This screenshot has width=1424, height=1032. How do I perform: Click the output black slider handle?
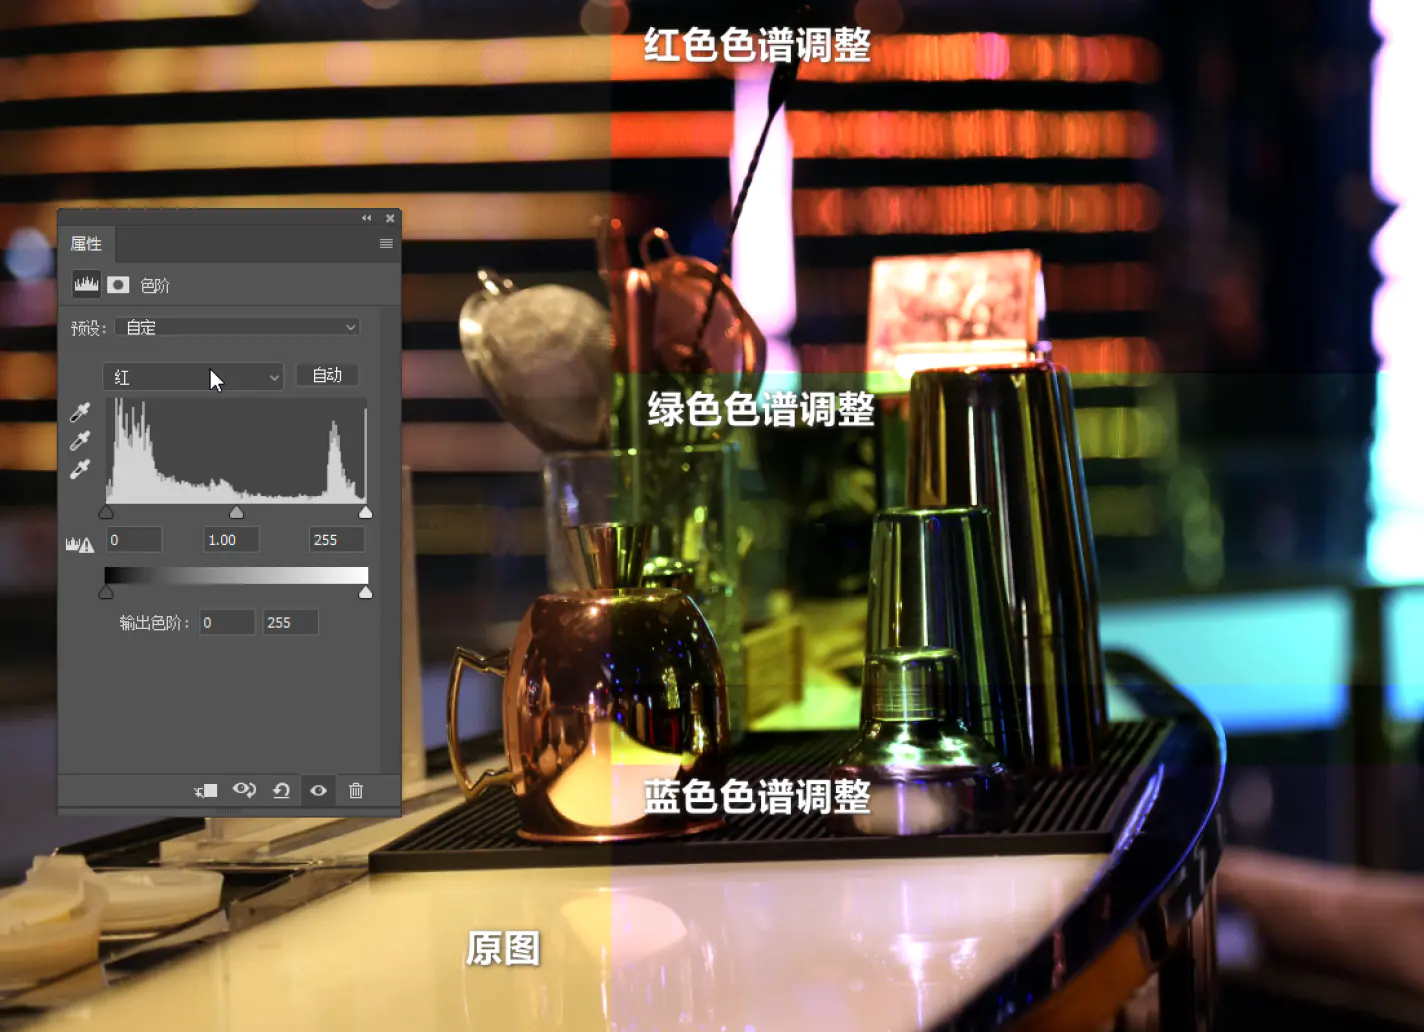(x=106, y=592)
